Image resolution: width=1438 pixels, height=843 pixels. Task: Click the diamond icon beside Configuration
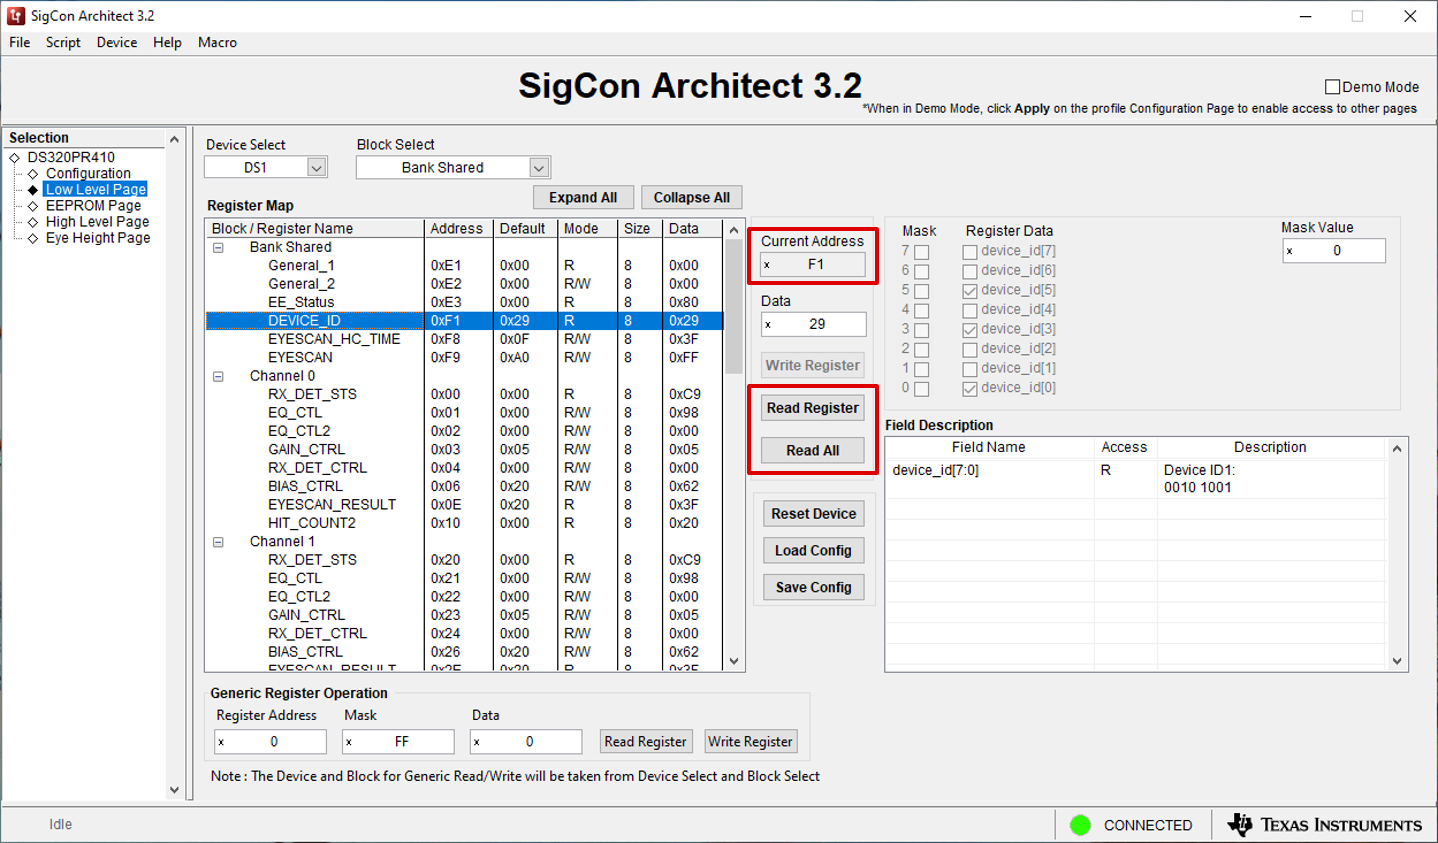click(33, 174)
